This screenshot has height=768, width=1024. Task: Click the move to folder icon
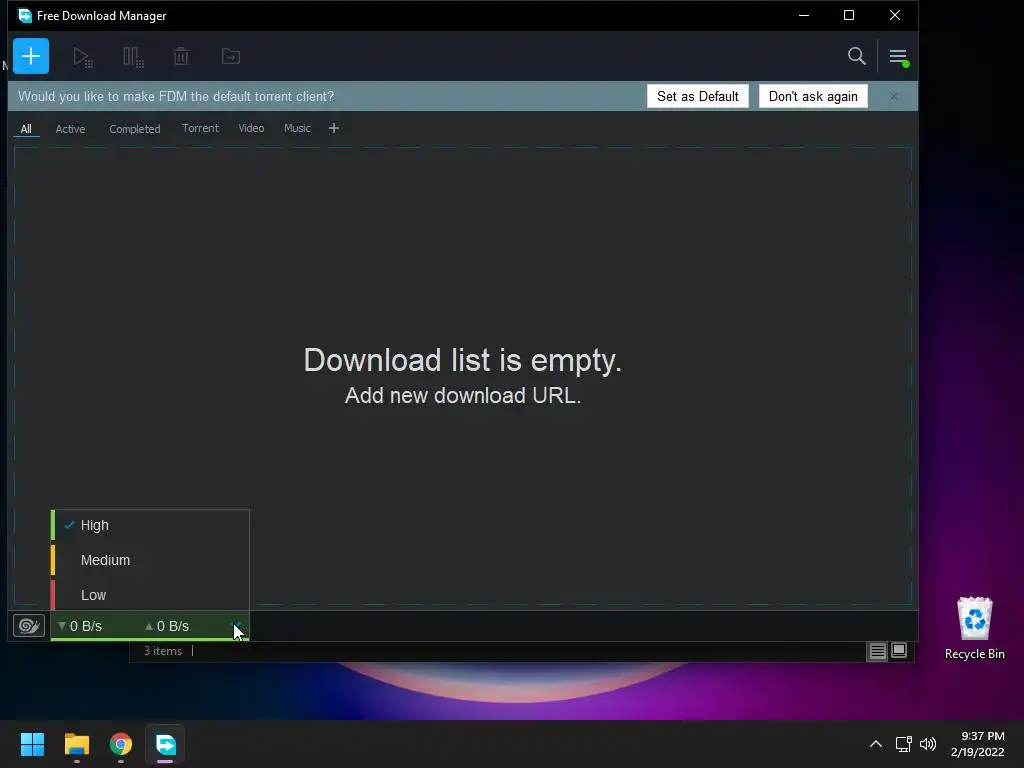coord(231,56)
